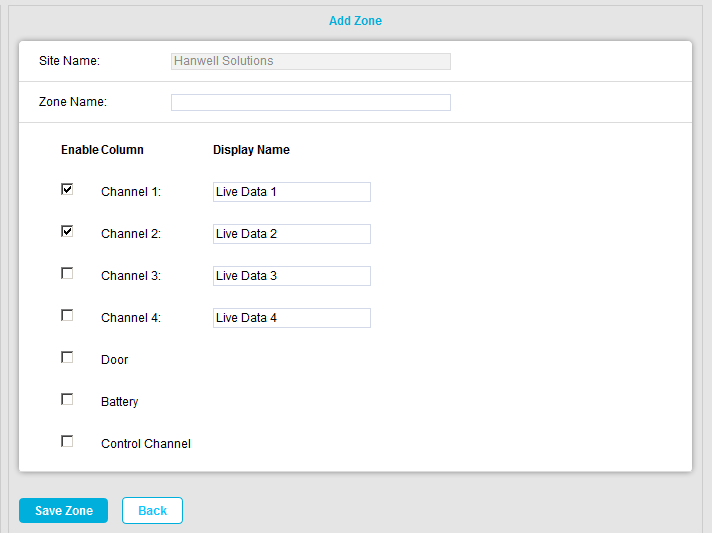
Task: Tick the Battery column checkbox
Action: [x=67, y=400]
